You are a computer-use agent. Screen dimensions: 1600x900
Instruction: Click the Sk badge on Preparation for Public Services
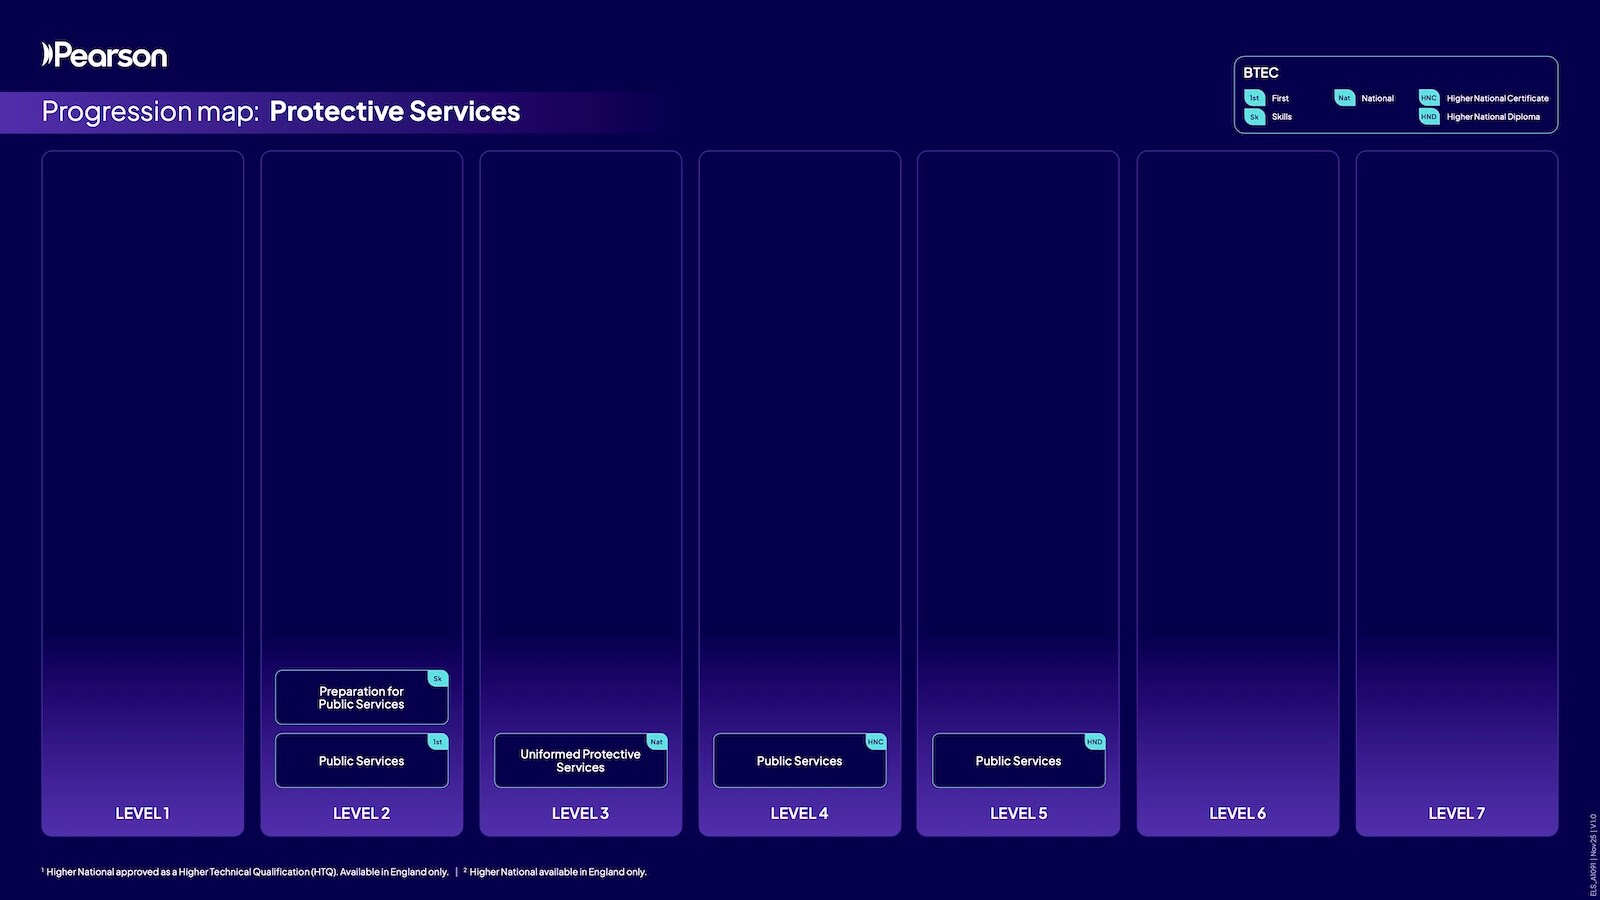437,678
